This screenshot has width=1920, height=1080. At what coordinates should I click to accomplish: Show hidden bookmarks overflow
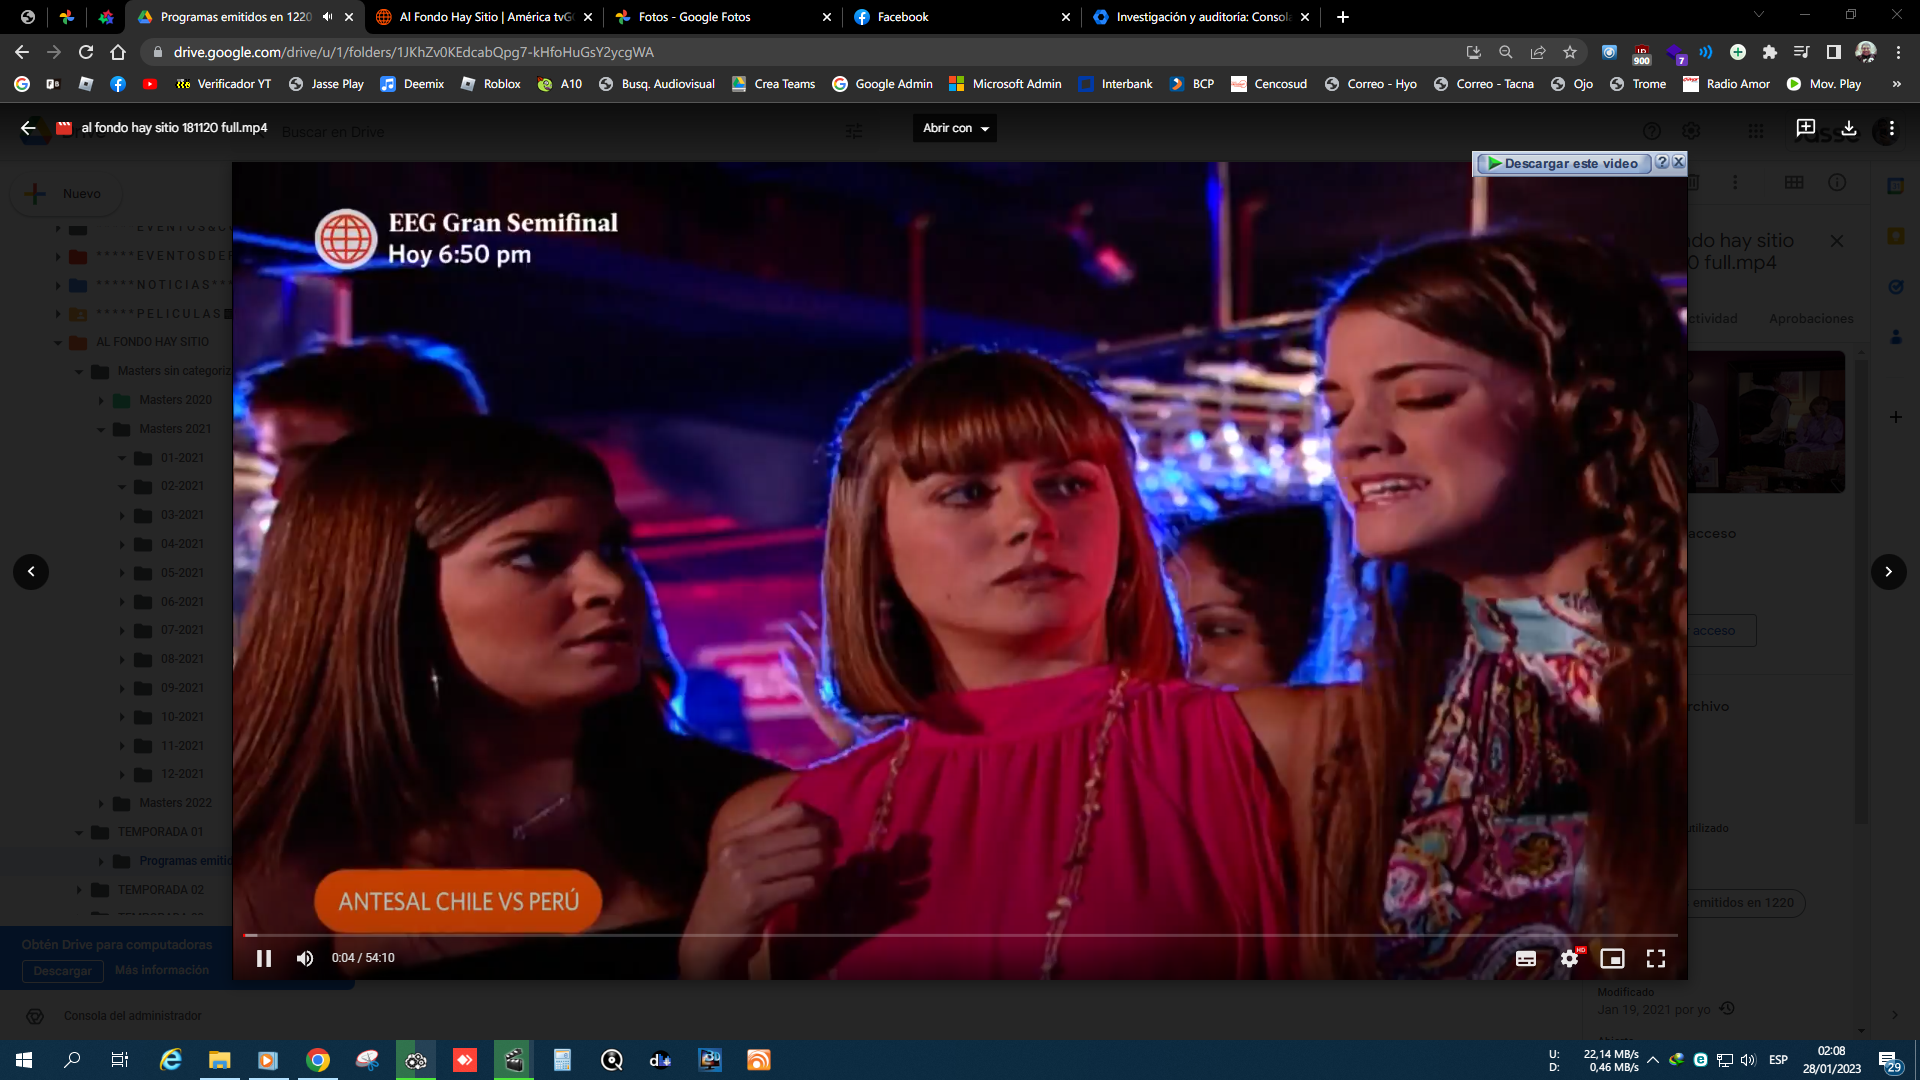coord(1896,84)
